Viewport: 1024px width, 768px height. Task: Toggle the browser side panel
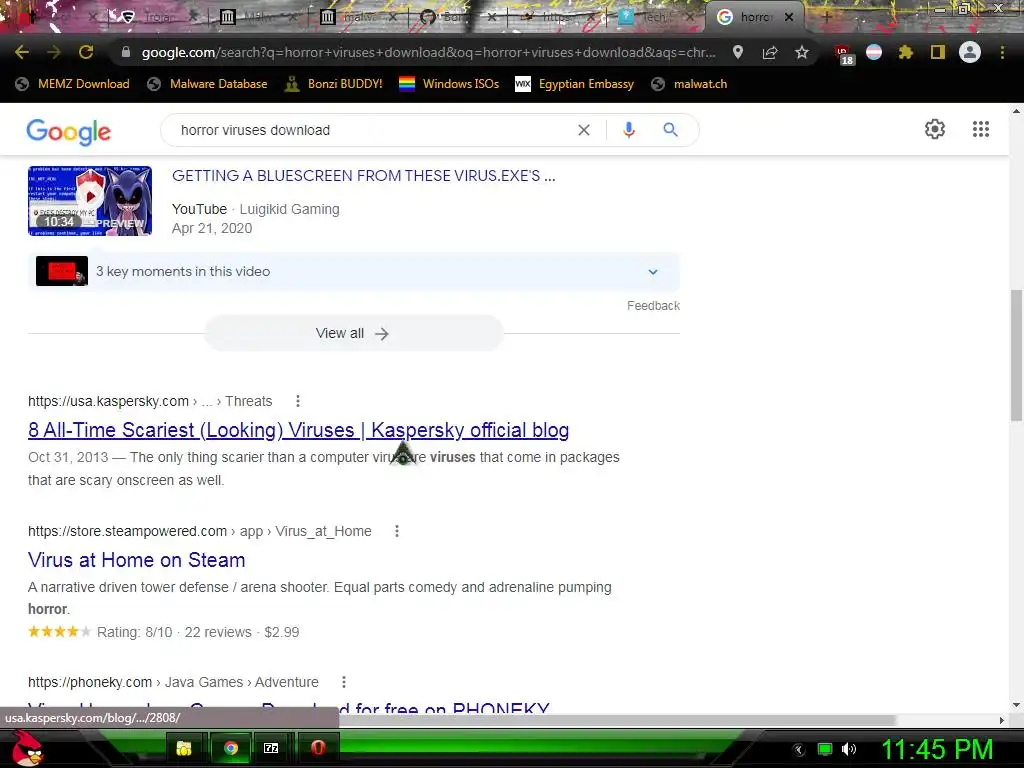[x=938, y=52]
